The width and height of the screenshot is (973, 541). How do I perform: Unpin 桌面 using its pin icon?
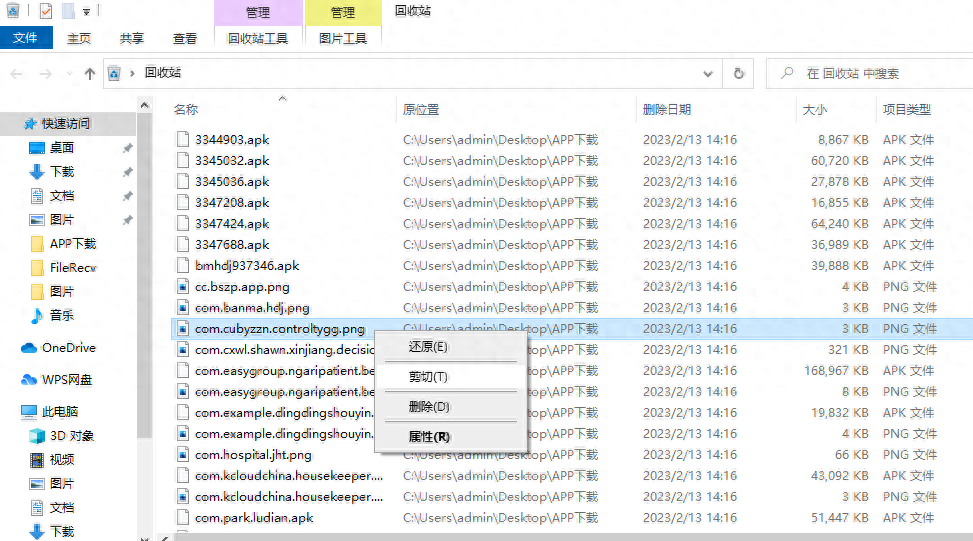127,148
